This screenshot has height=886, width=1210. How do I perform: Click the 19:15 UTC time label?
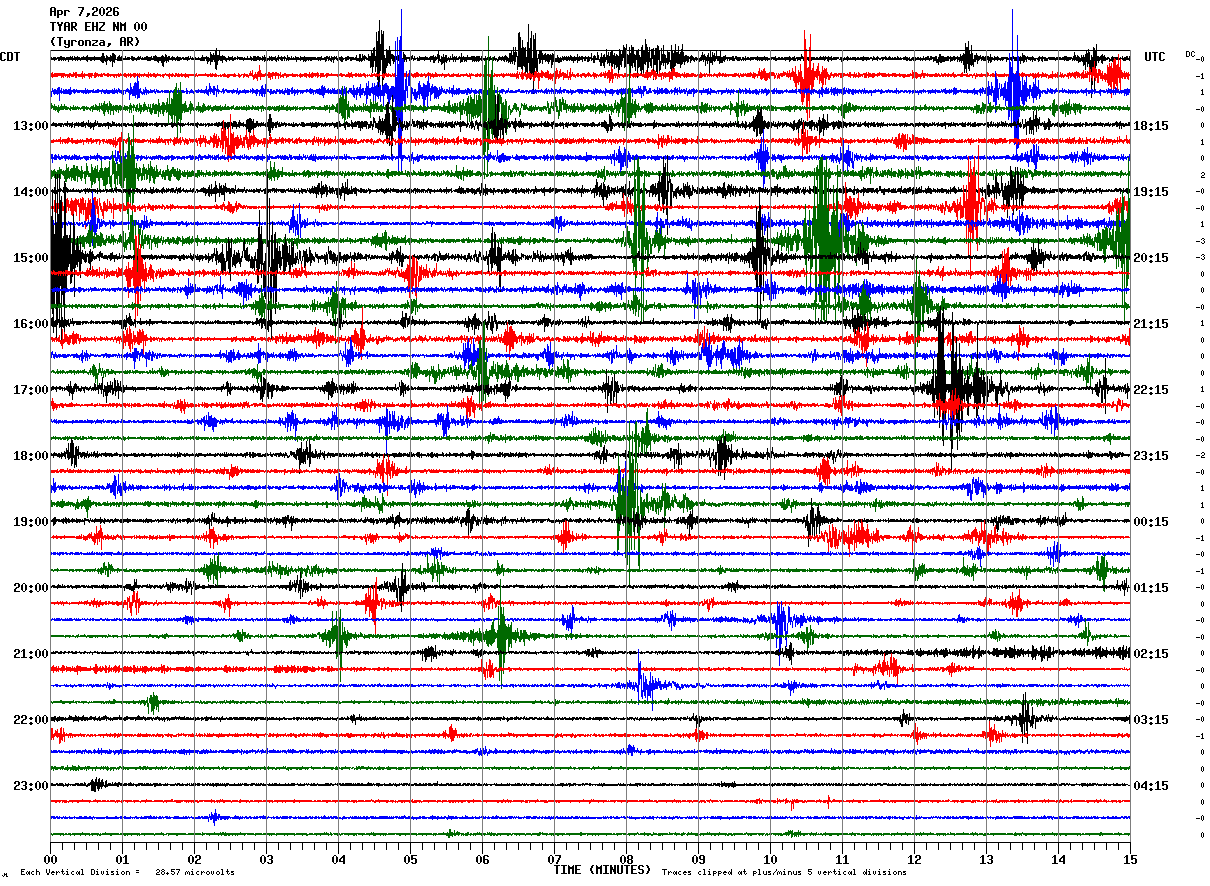pos(1151,192)
